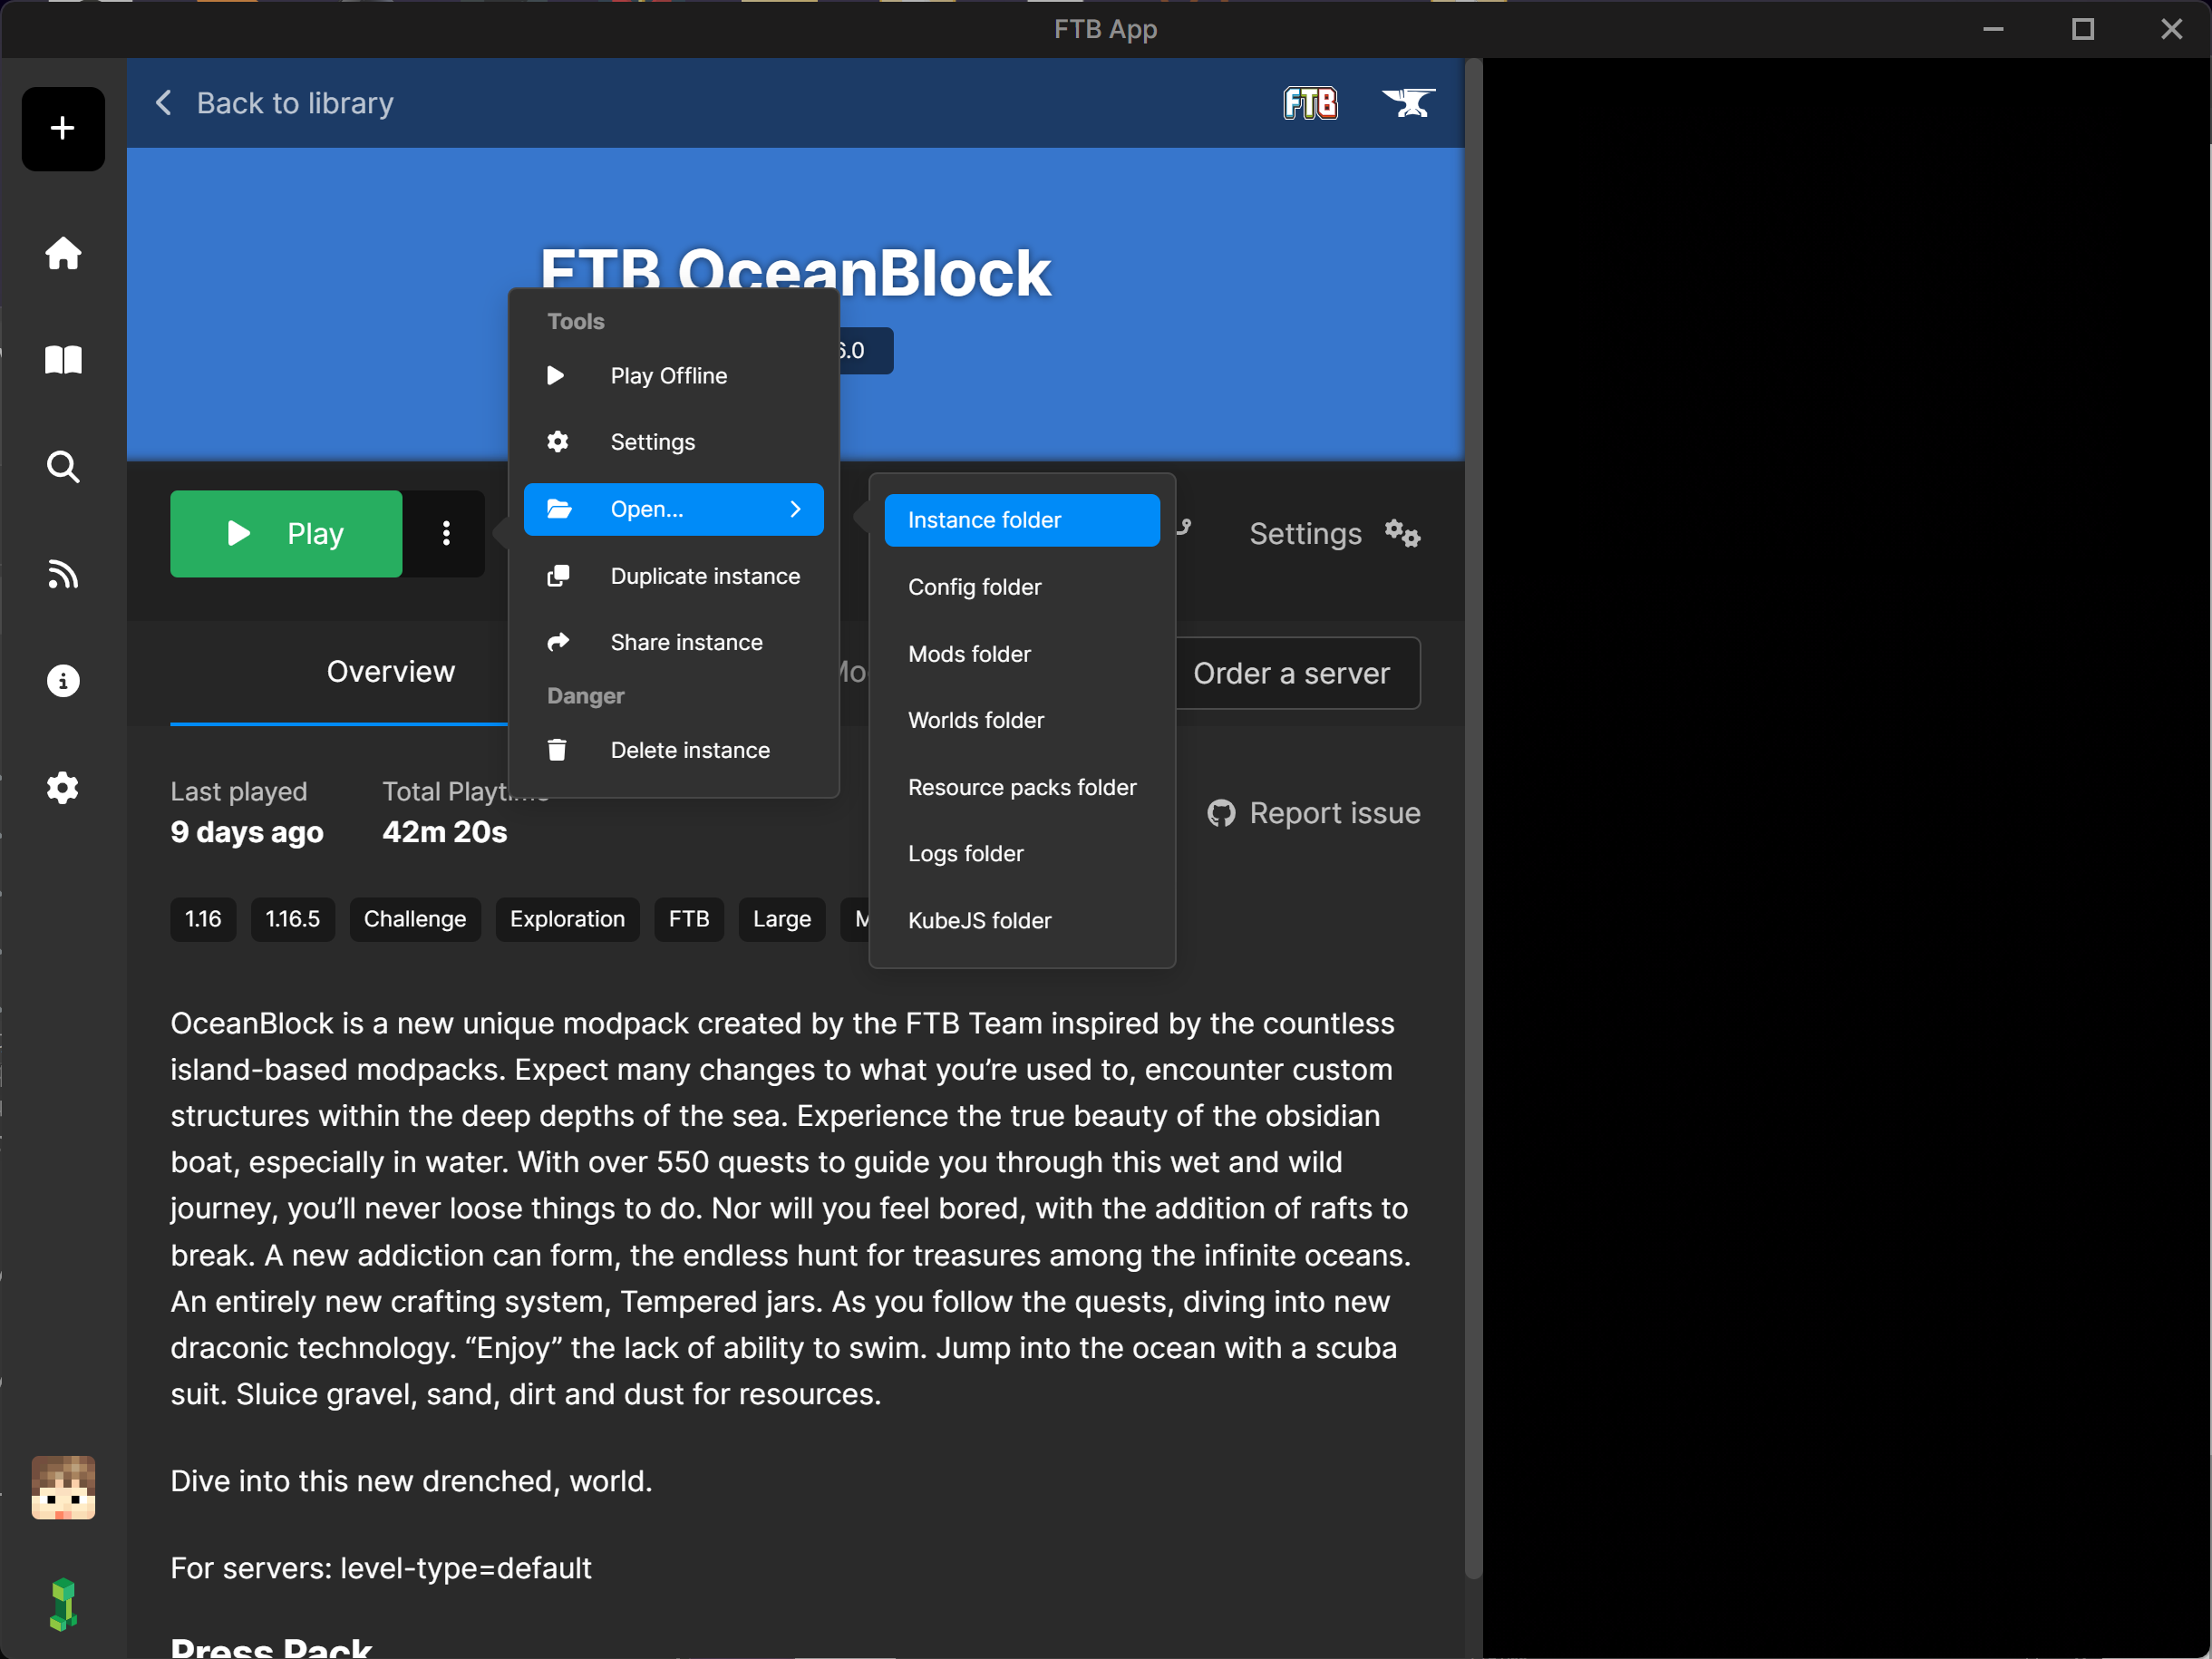Viewport: 2212px width, 1659px height.
Task: Click the player avatar head icon
Action: click(x=63, y=1488)
